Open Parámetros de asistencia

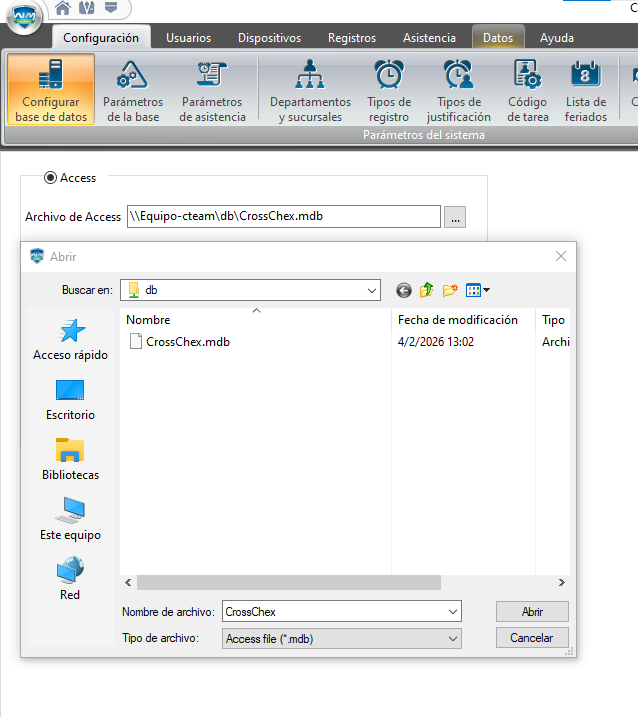(212, 90)
